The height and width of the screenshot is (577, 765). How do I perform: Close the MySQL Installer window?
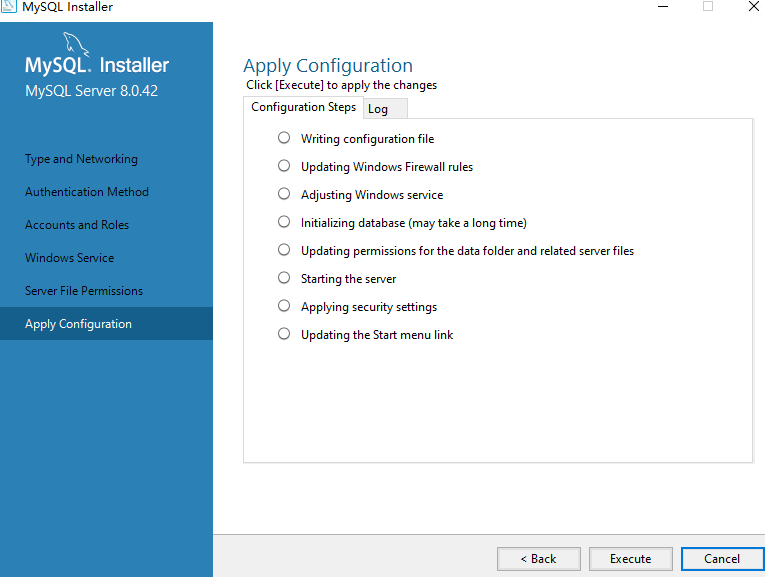(x=754, y=6)
